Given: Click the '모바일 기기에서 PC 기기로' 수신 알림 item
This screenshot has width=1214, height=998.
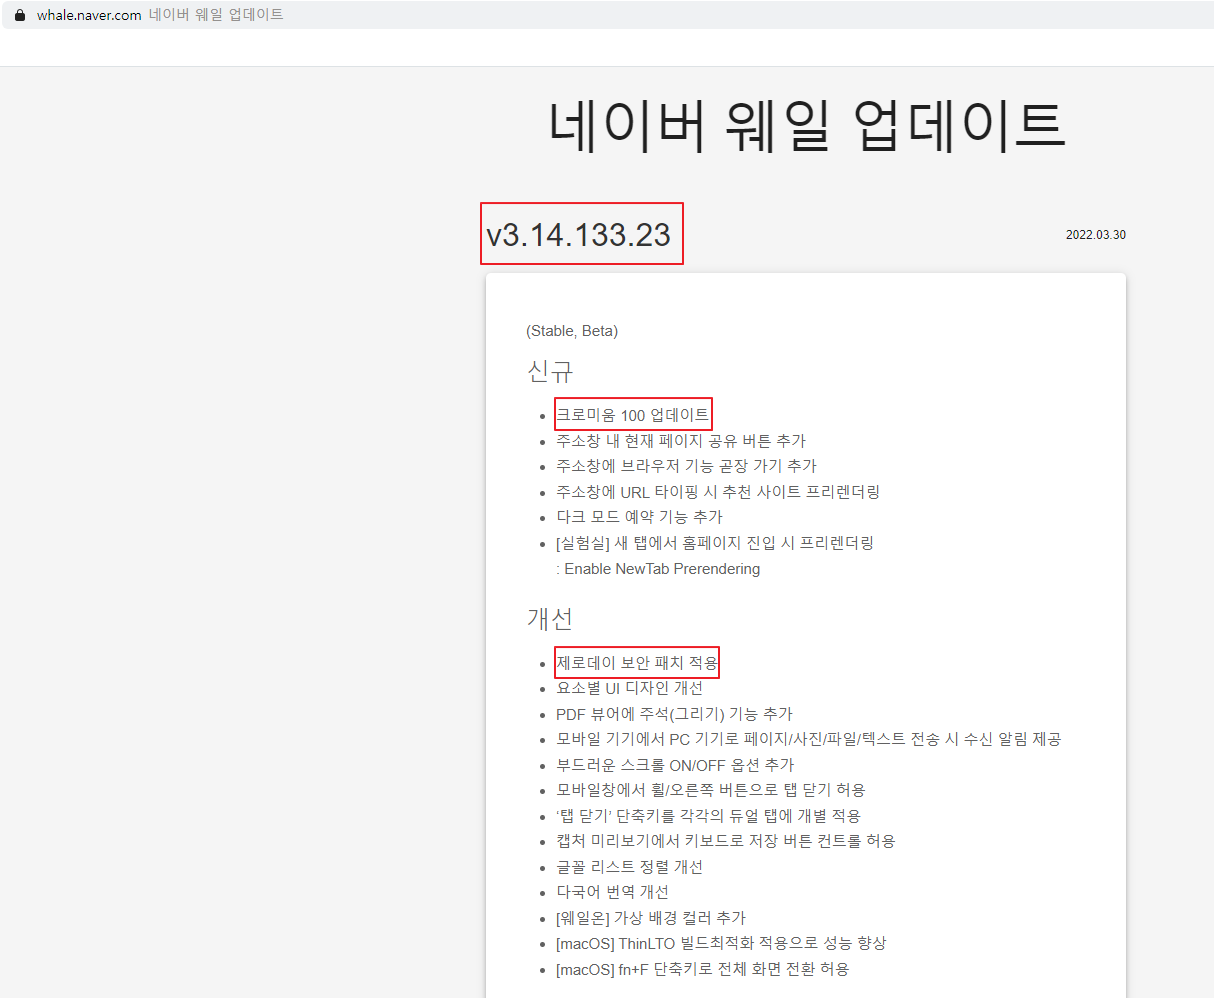Looking at the screenshot, I should 809,739.
